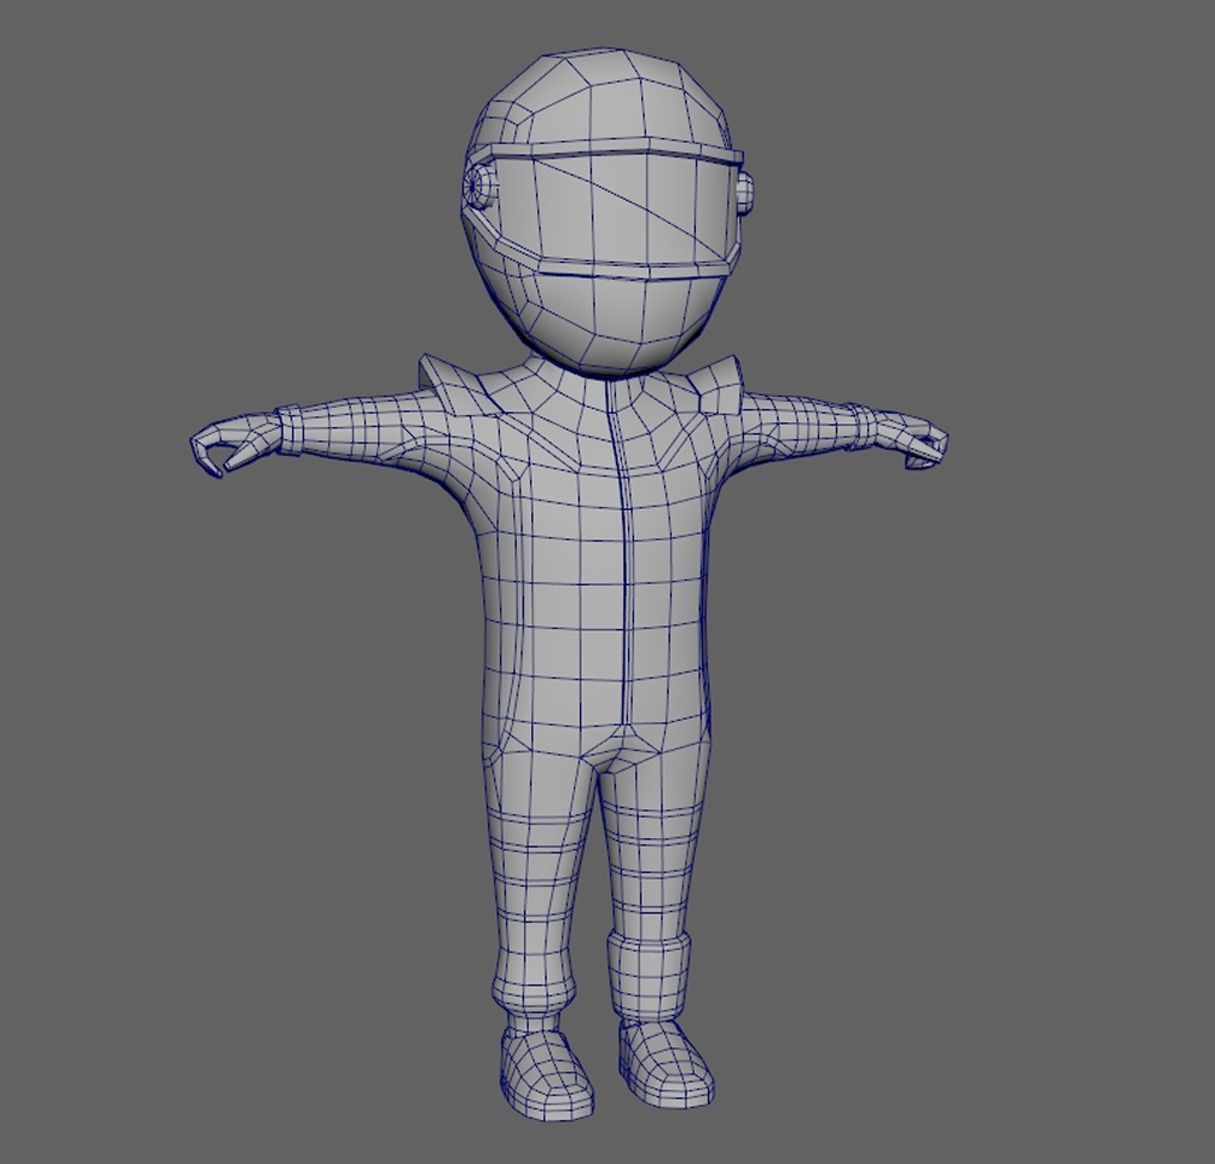Select the shoe on viewer's right

pos(667,1062)
